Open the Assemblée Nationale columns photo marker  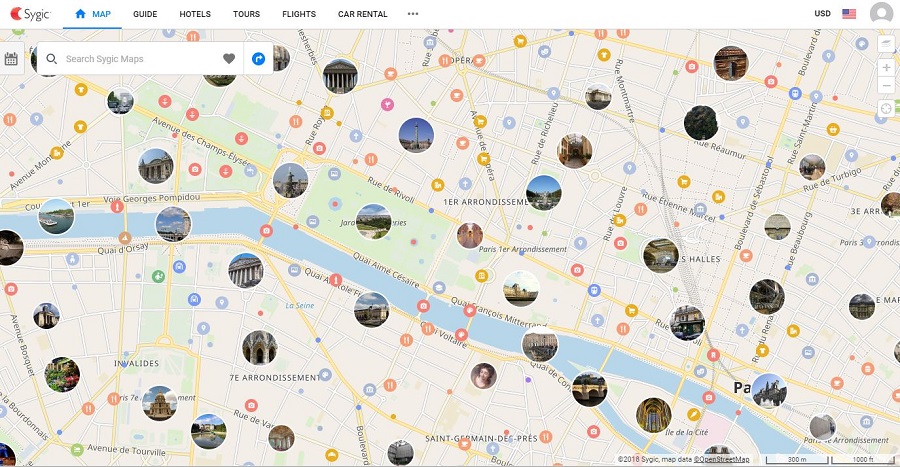[x=246, y=270]
